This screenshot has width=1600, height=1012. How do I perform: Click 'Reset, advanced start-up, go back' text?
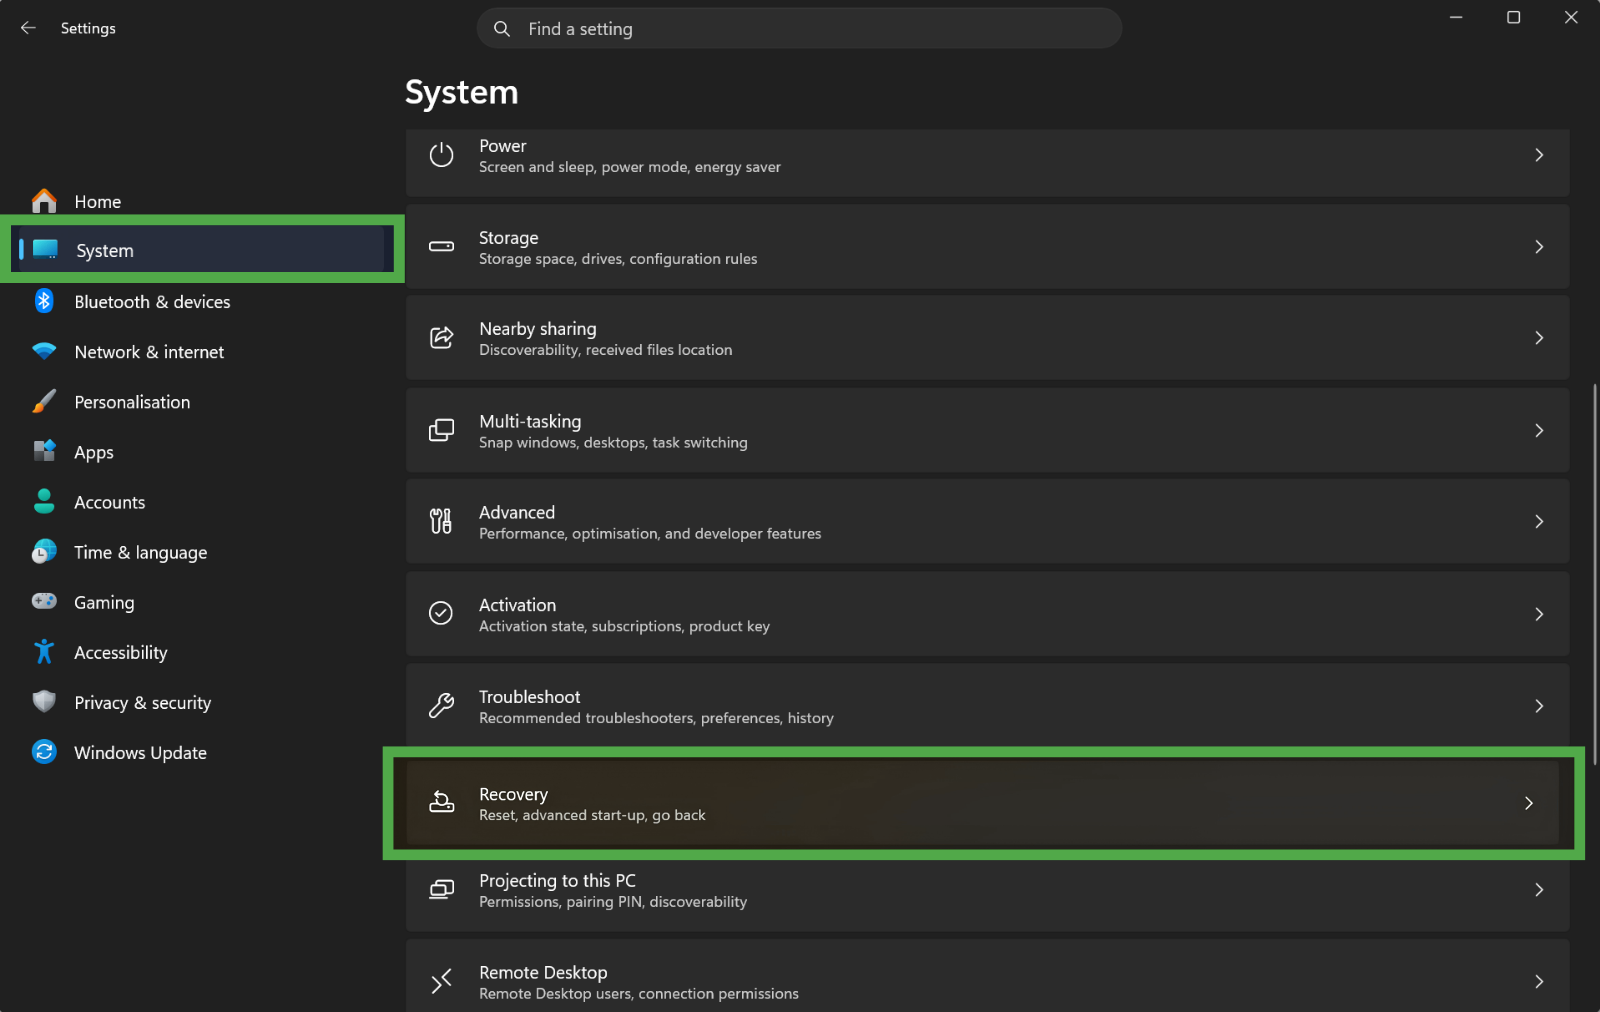tap(592, 815)
